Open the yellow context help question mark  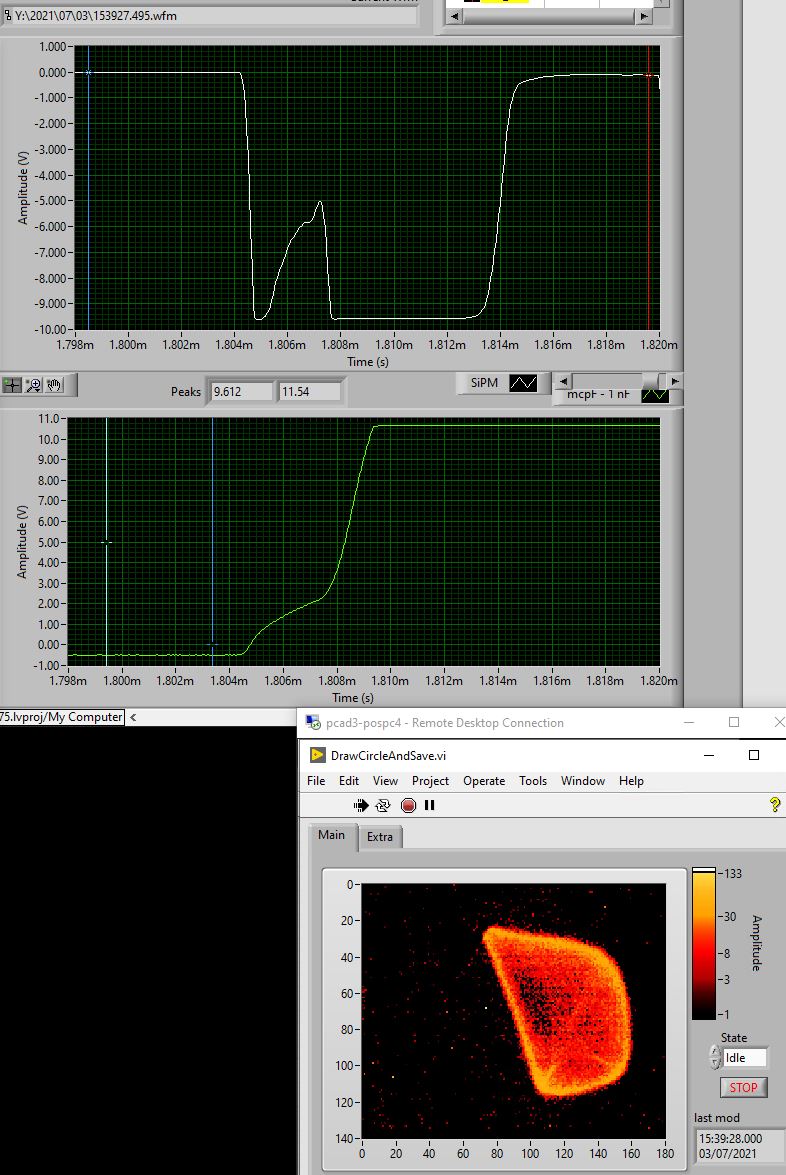coord(775,805)
